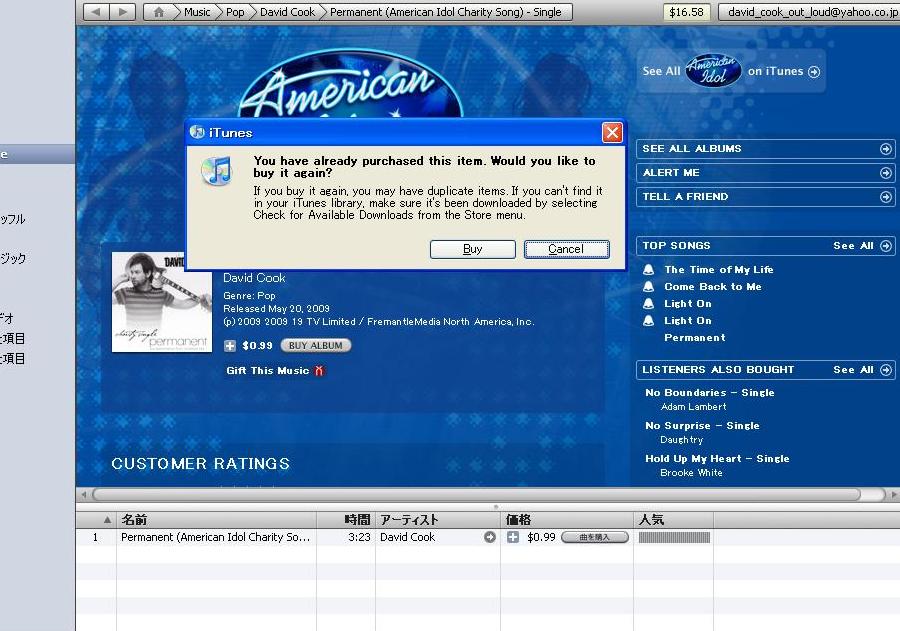
Task: Select Pop in the breadcrumb path
Action: click(235, 11)
